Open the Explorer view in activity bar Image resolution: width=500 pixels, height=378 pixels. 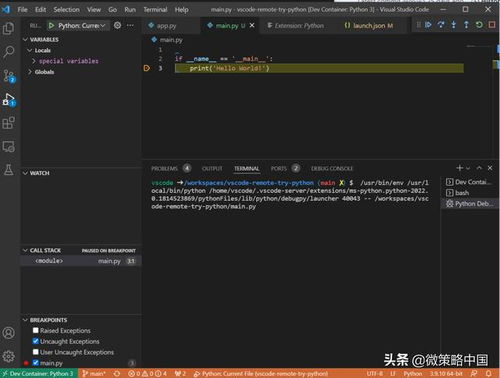[8, 28]
